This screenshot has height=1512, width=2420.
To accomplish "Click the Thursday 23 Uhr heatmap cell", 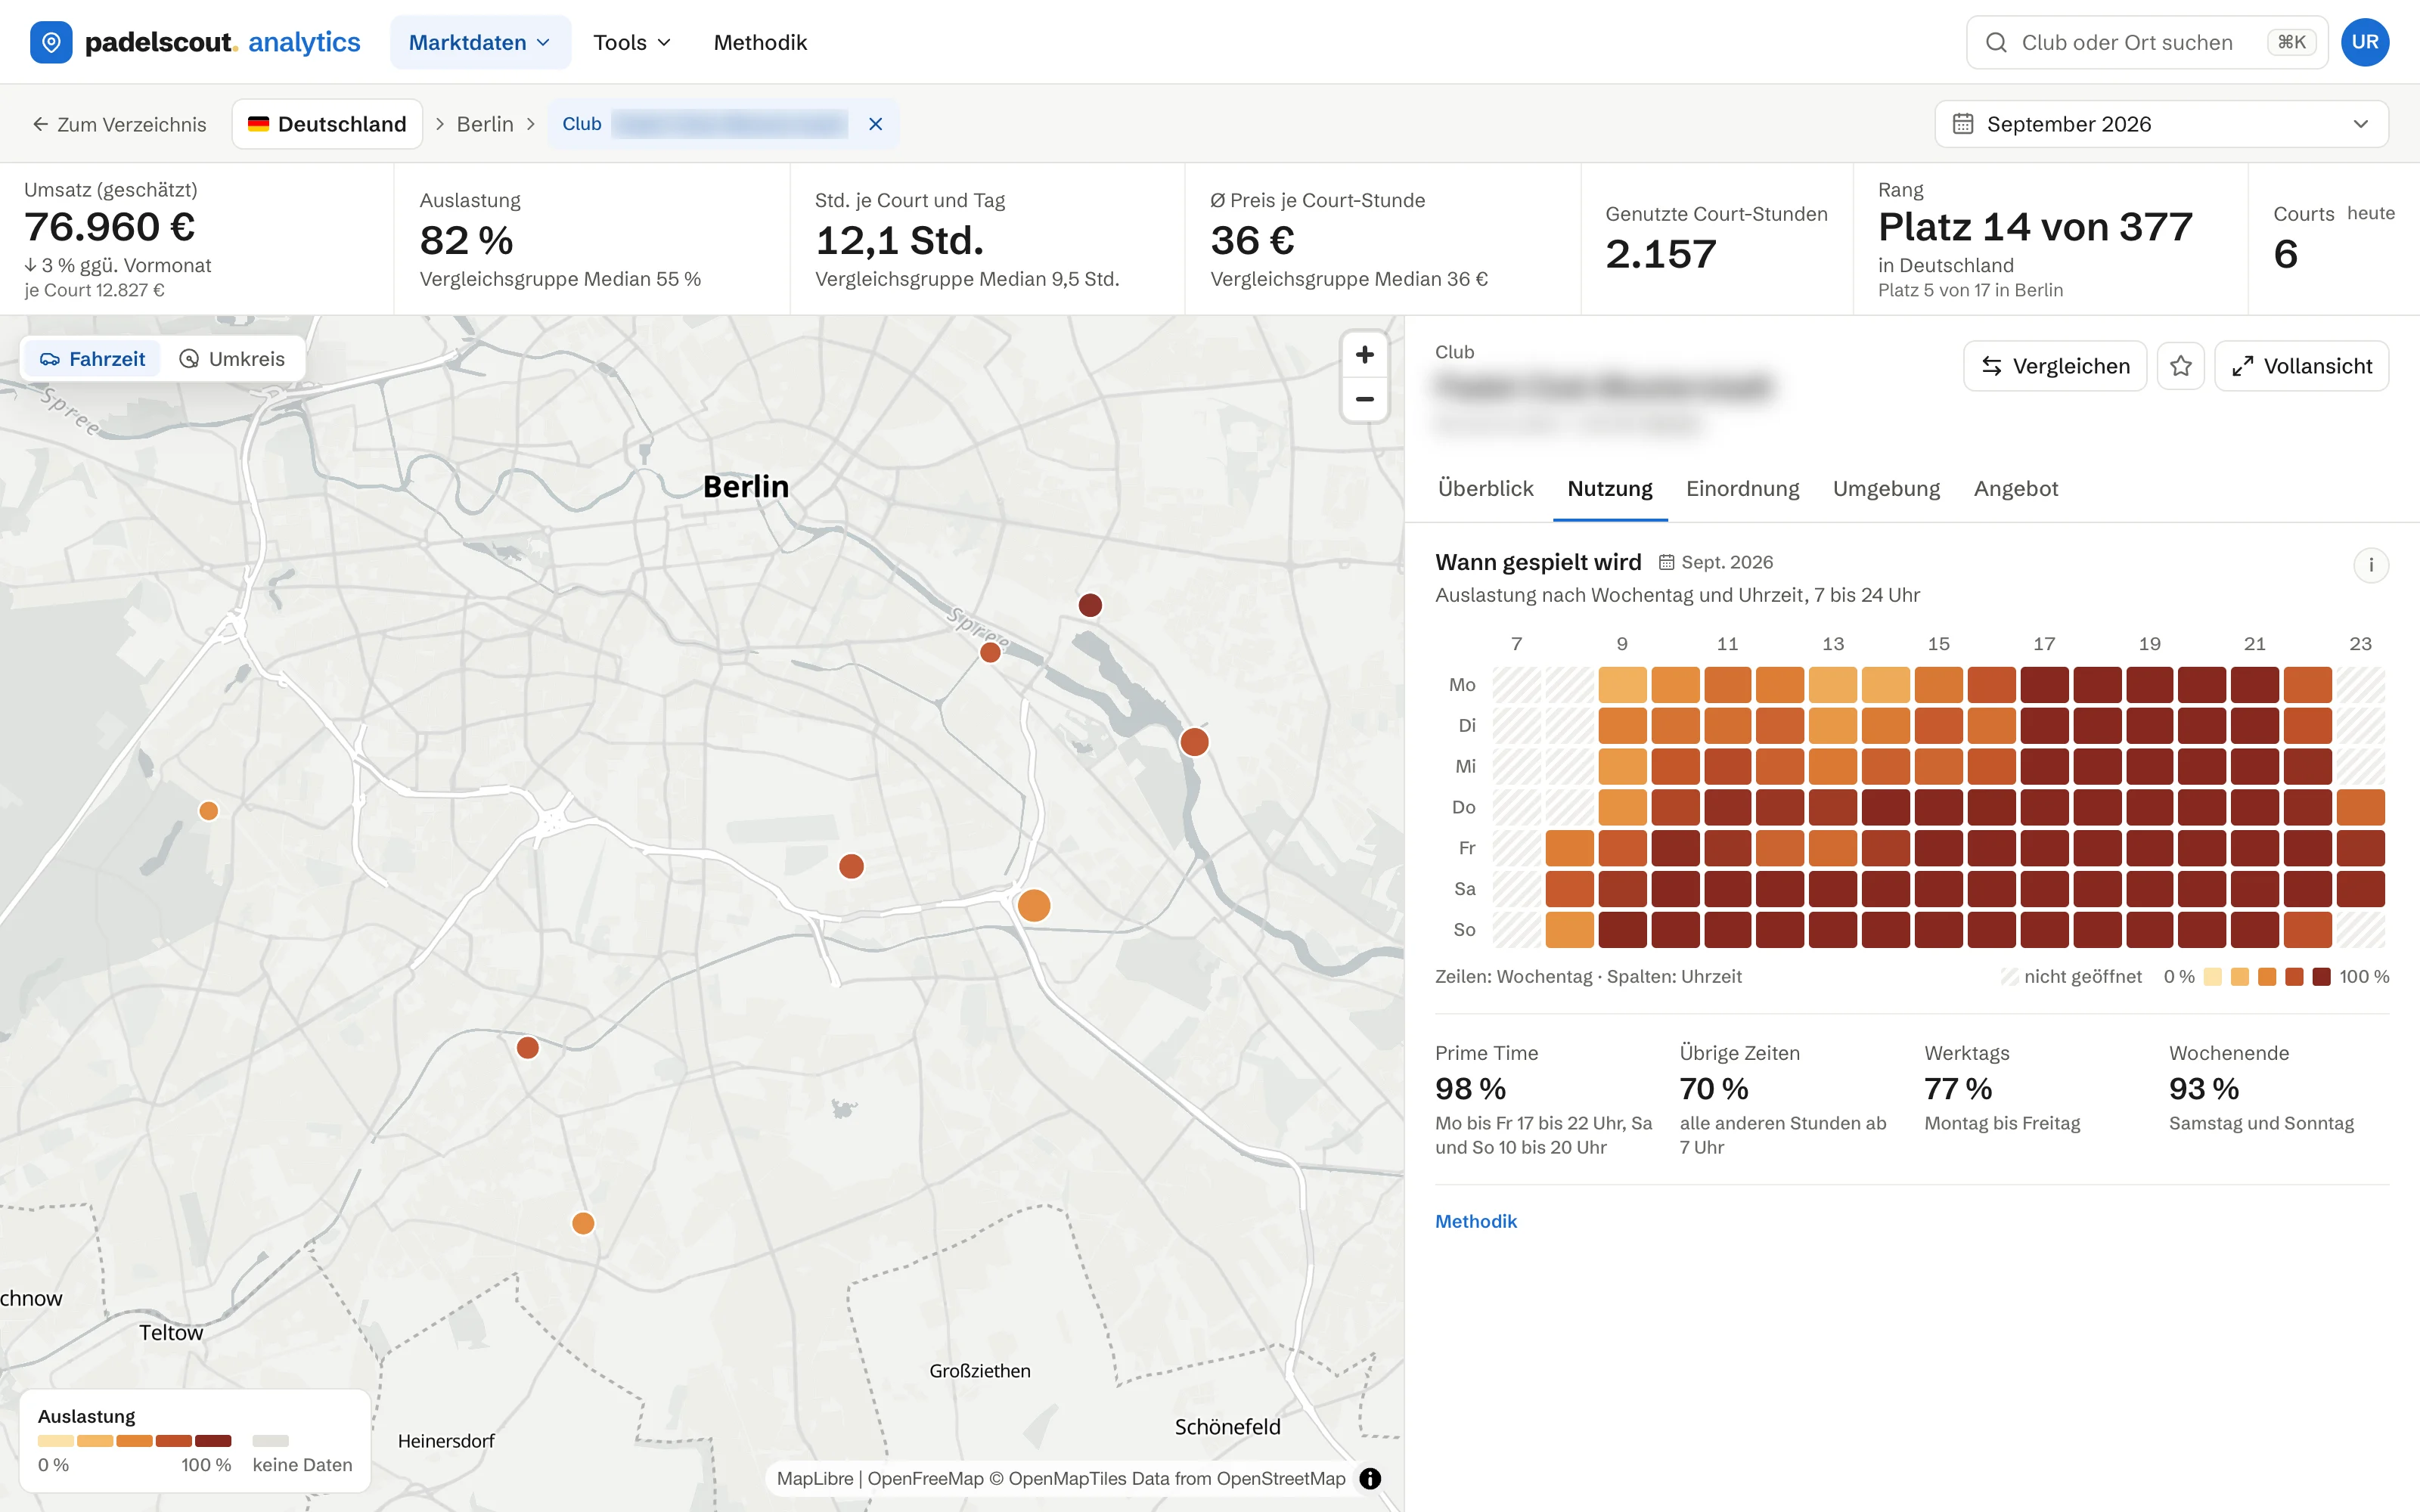I will [x=2360, y=807].
